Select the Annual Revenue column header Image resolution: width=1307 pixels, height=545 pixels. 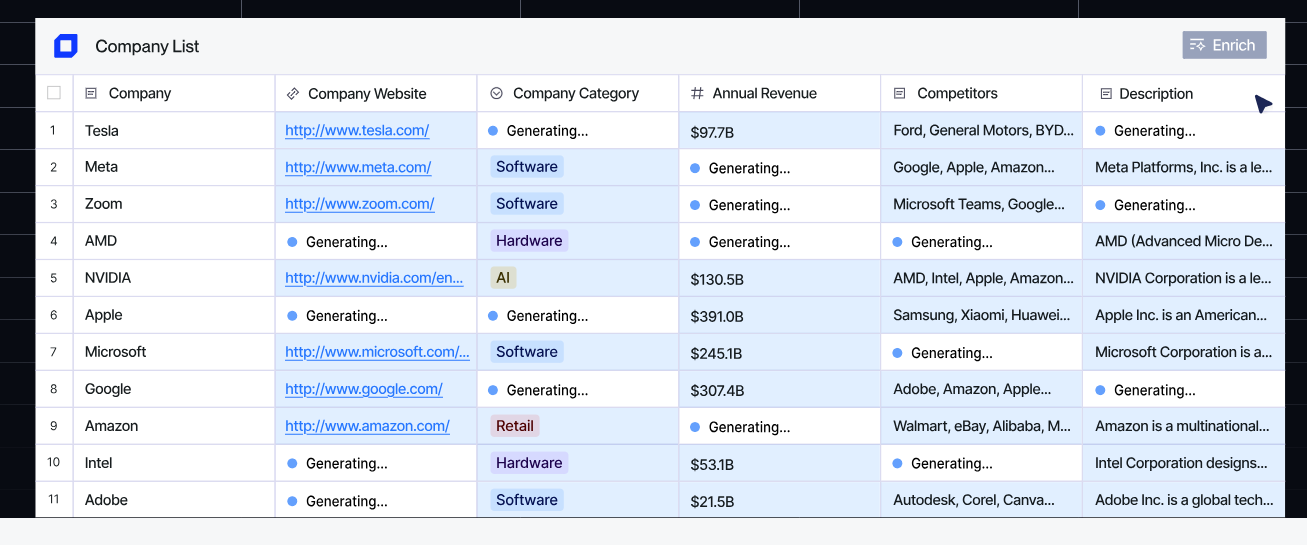coord(780,93)
